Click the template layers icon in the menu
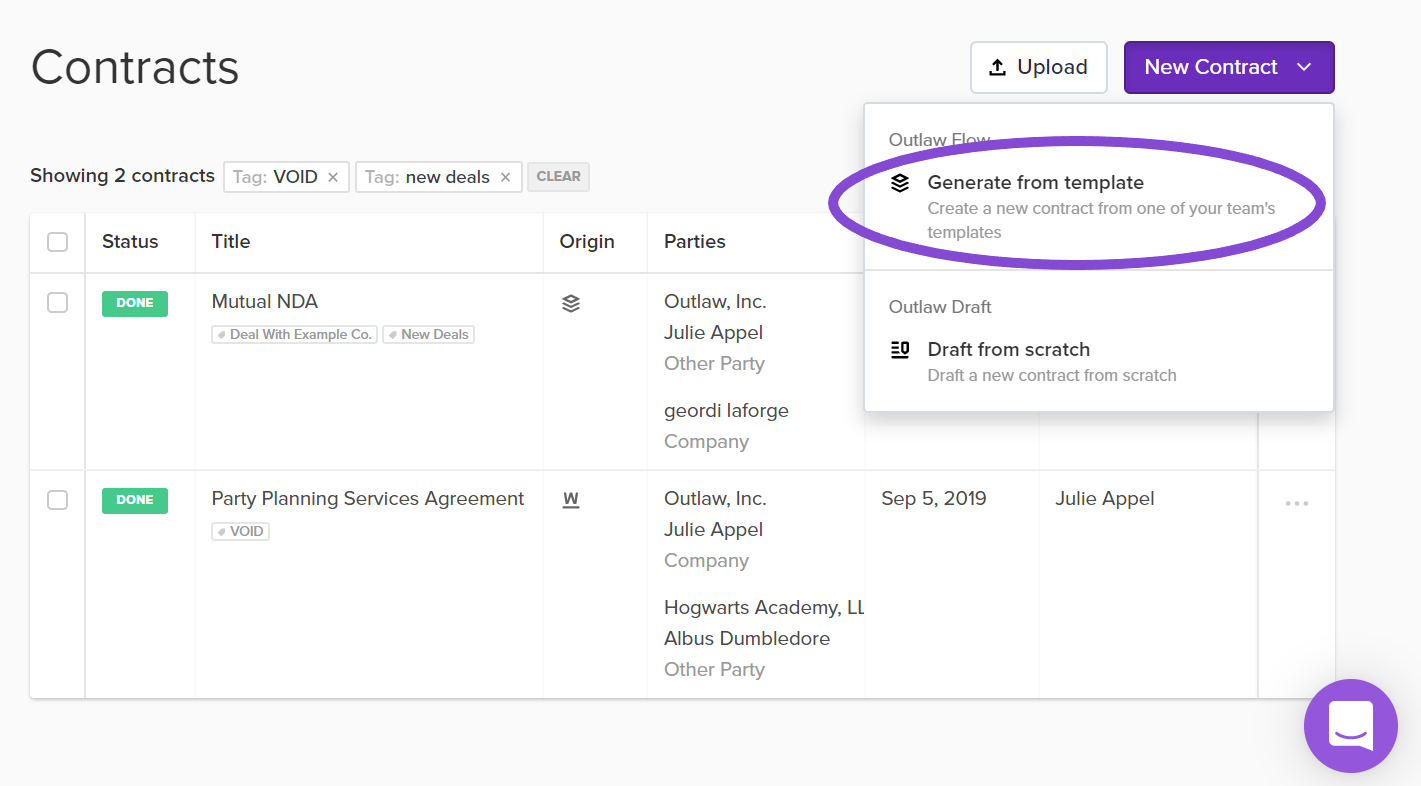1421x786 pixels. coord(900,183)
